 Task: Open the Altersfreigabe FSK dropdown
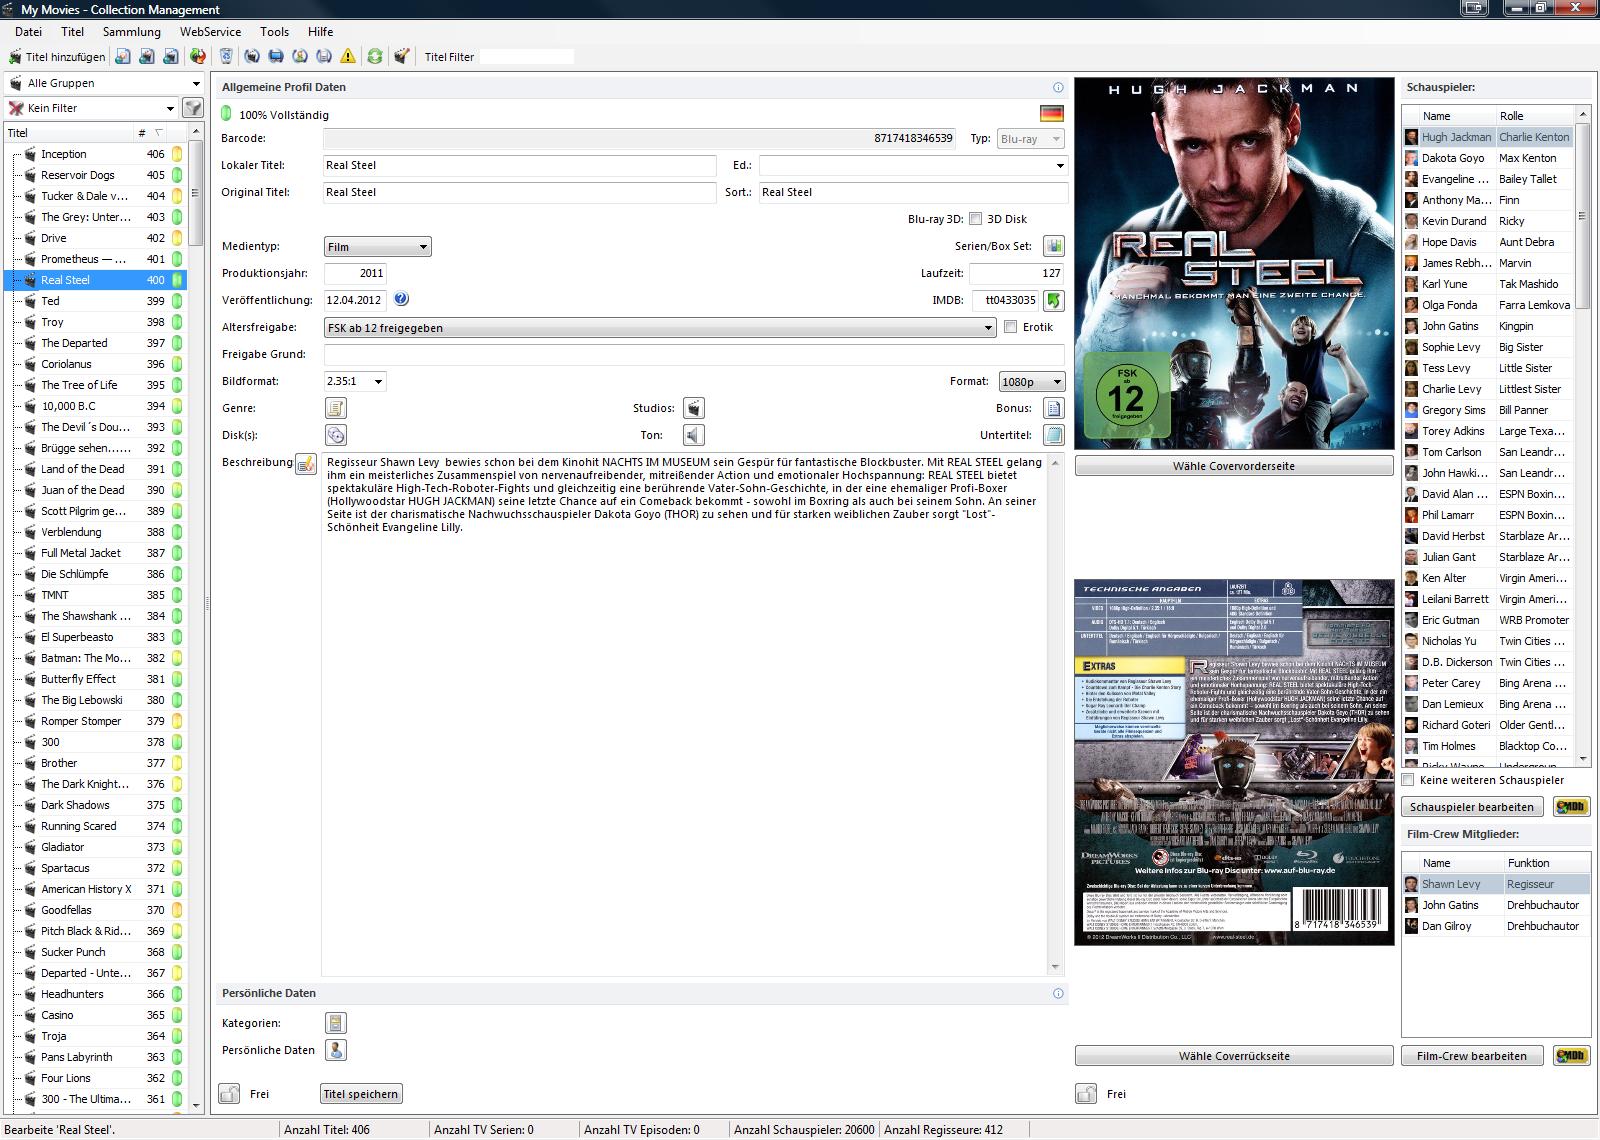pos(660,328)
